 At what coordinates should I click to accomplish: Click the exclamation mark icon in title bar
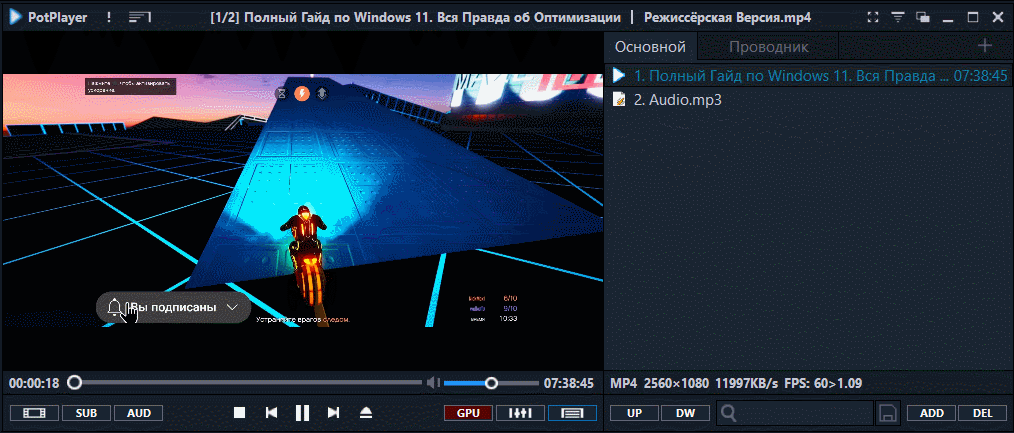(x=109, y=17)
